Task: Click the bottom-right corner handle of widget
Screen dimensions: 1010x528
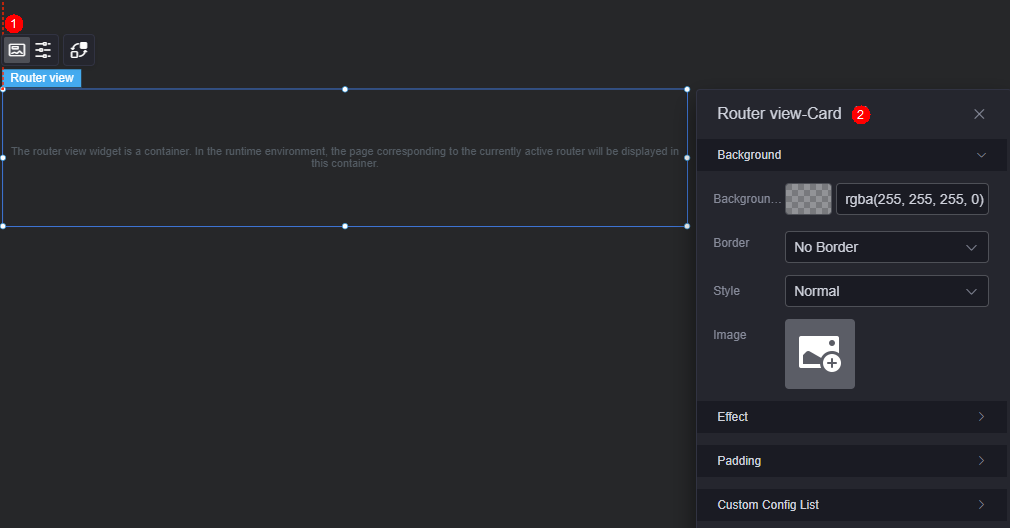Action: pyautogui.click(x=687, y=226)
